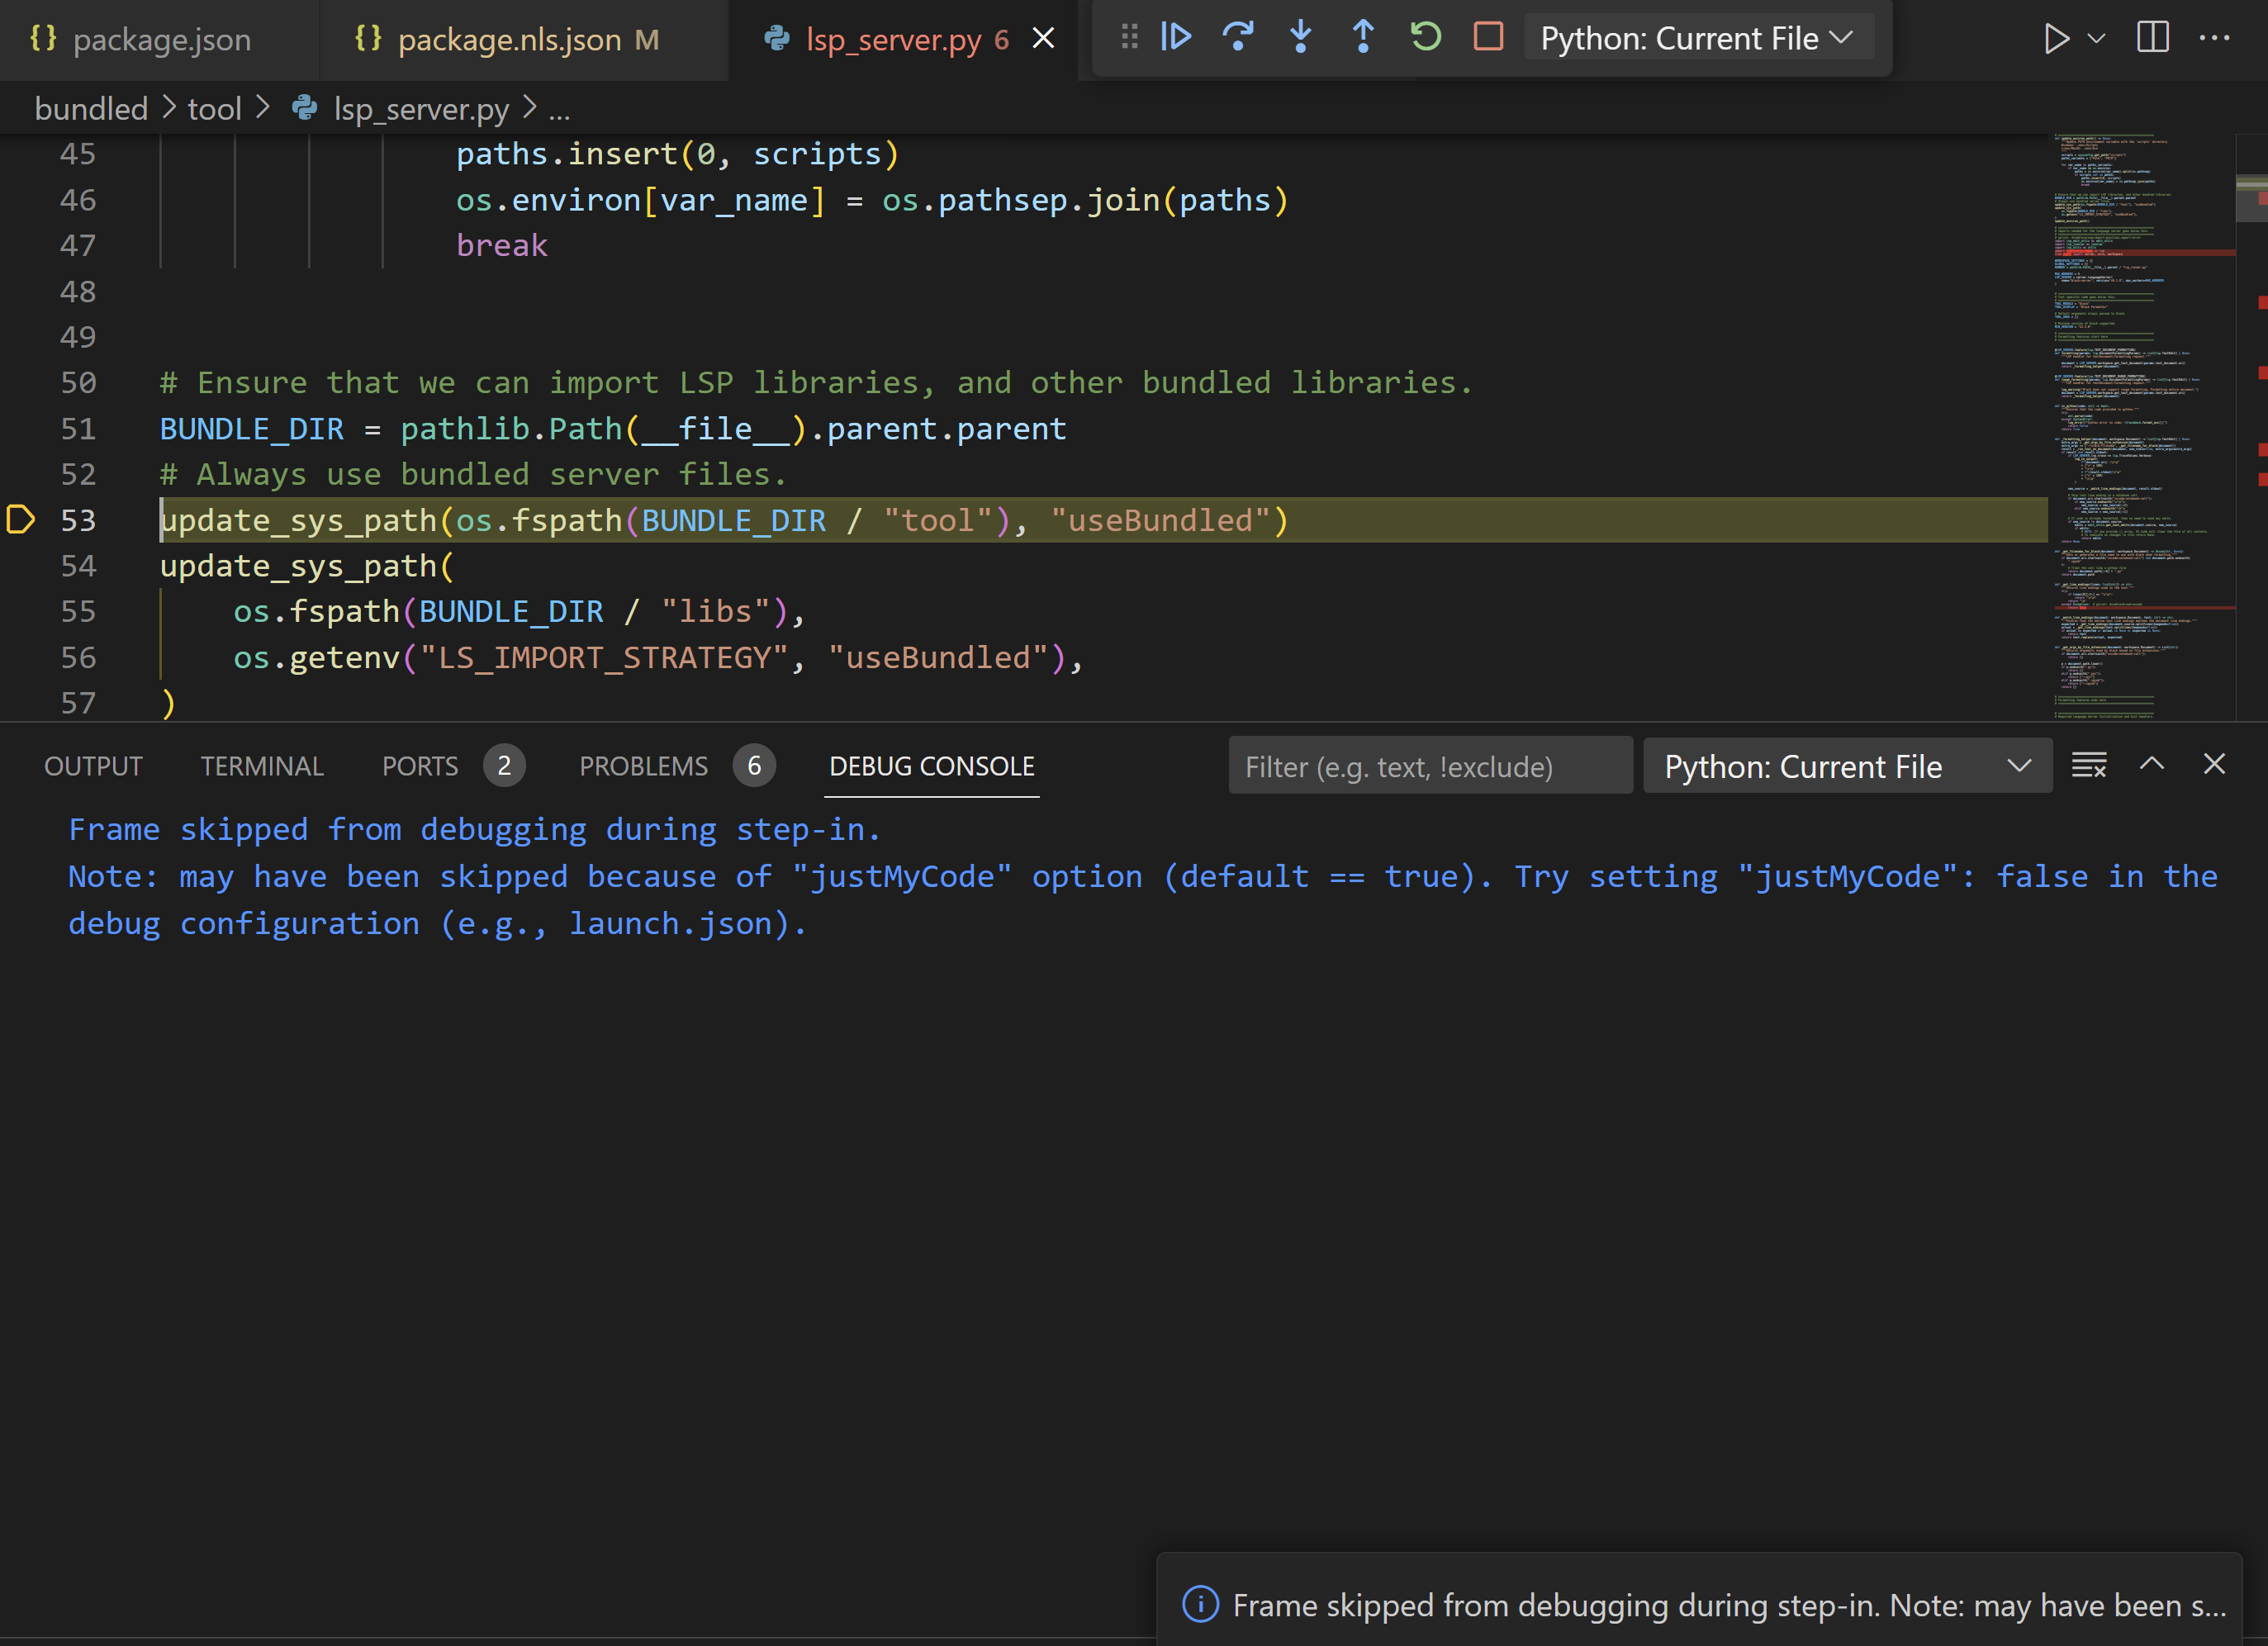Clear the debug console output

tap(2088, 766)
